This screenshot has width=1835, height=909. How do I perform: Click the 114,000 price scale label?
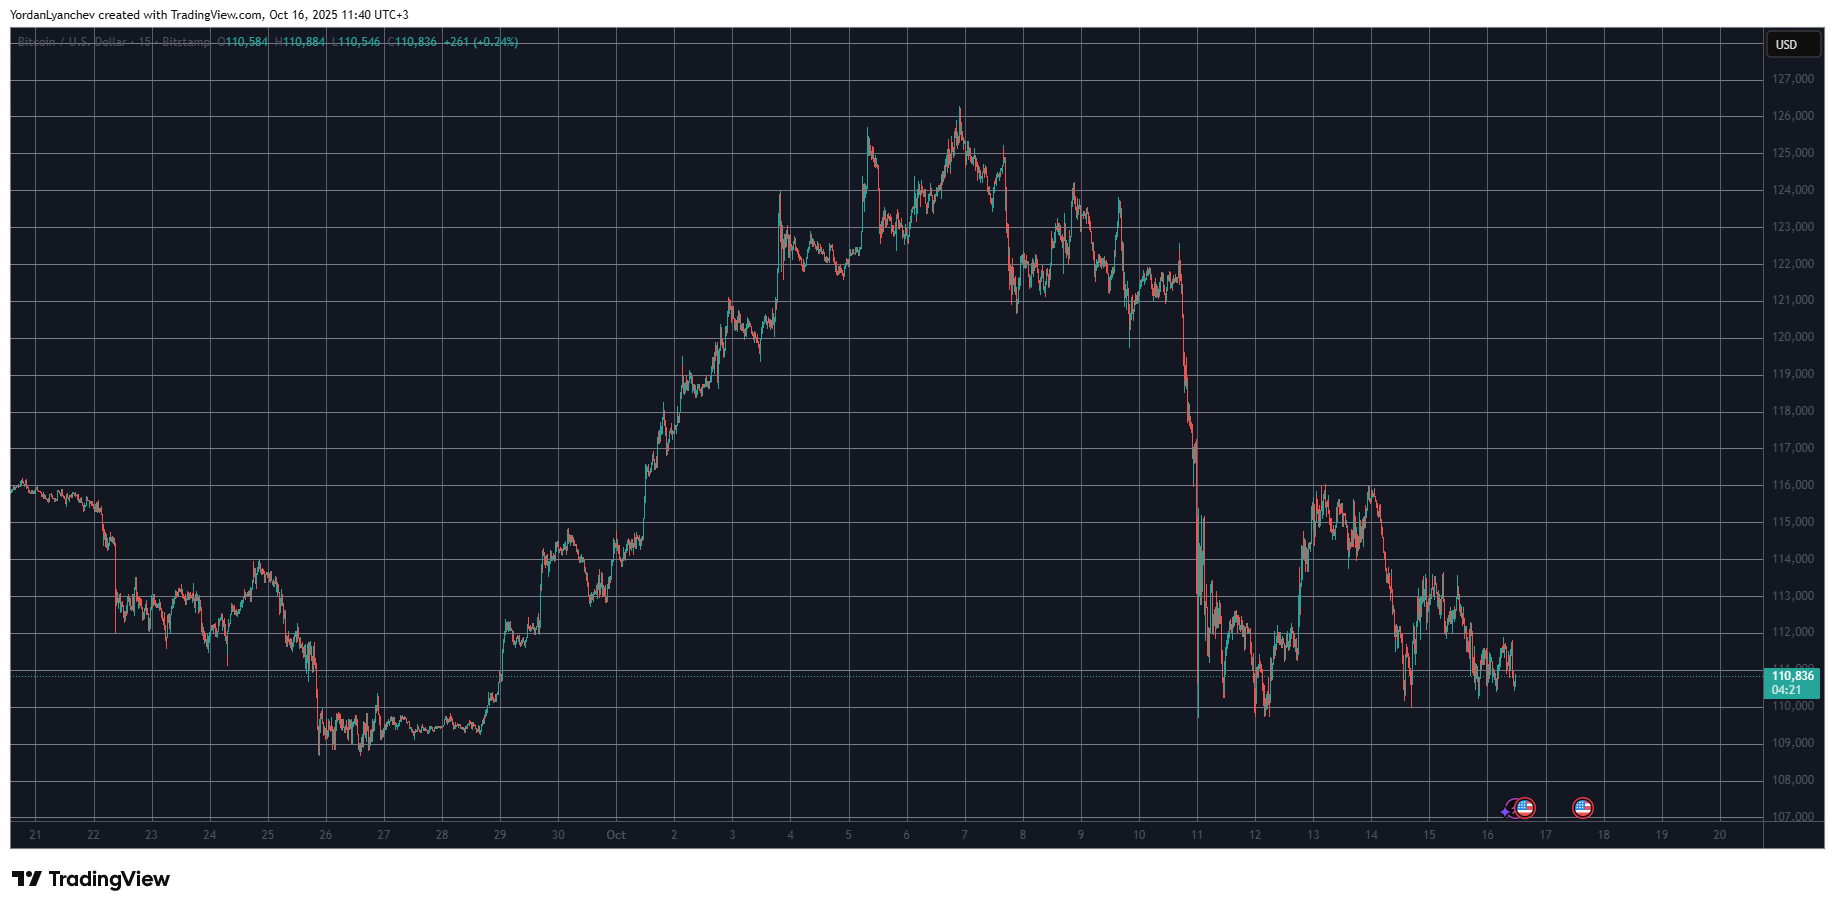click(1792, 559)
